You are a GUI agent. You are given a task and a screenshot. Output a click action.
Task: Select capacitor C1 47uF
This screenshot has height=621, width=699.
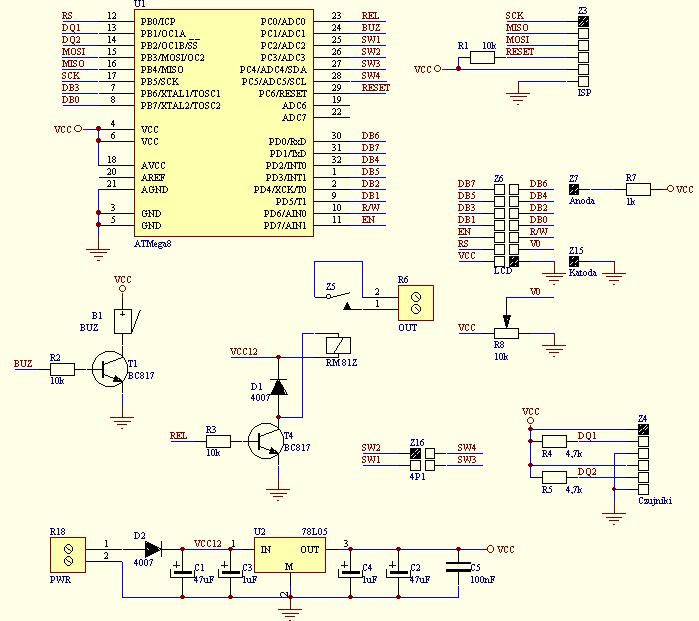point(182,572)
